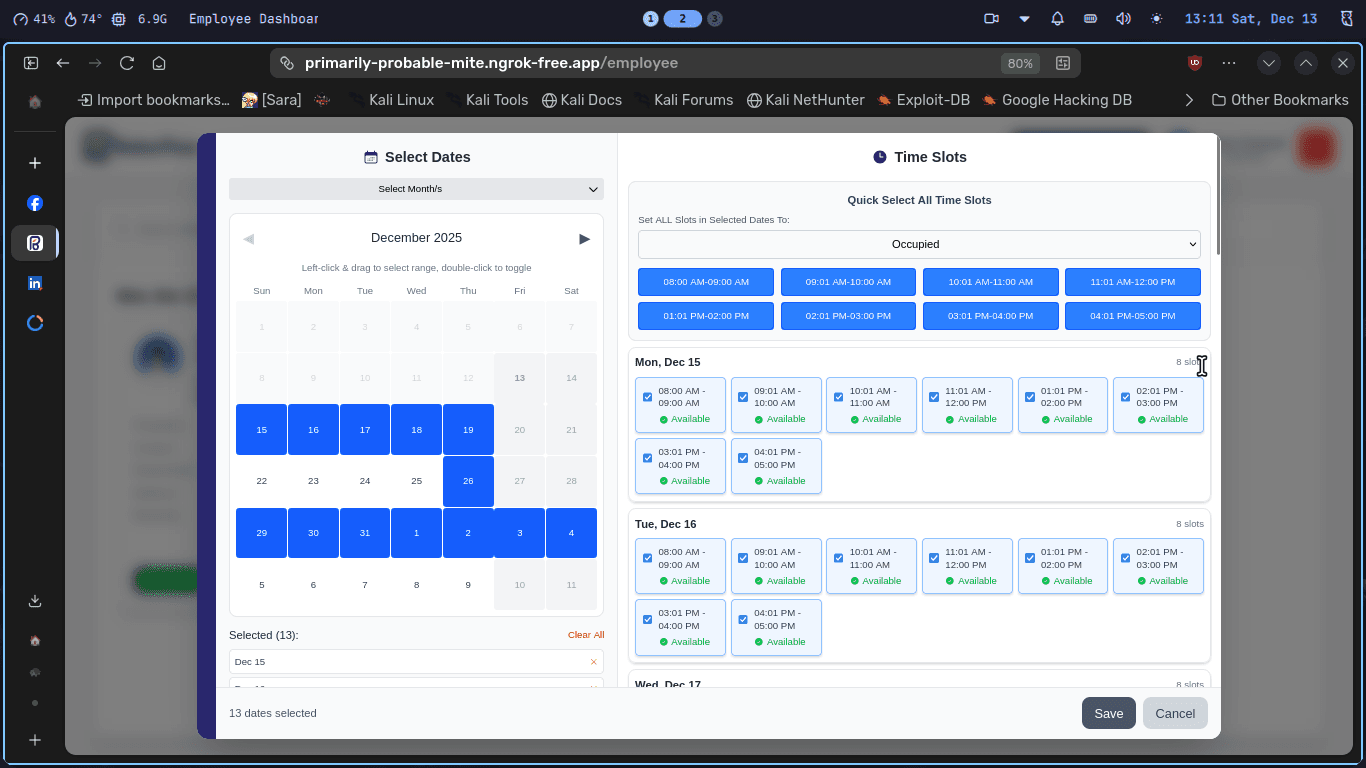Image resolution: width=1366 pixels, height=768 pixels.
Task: Open the Facebook sidebar shortcut
Action: [35, 203]
